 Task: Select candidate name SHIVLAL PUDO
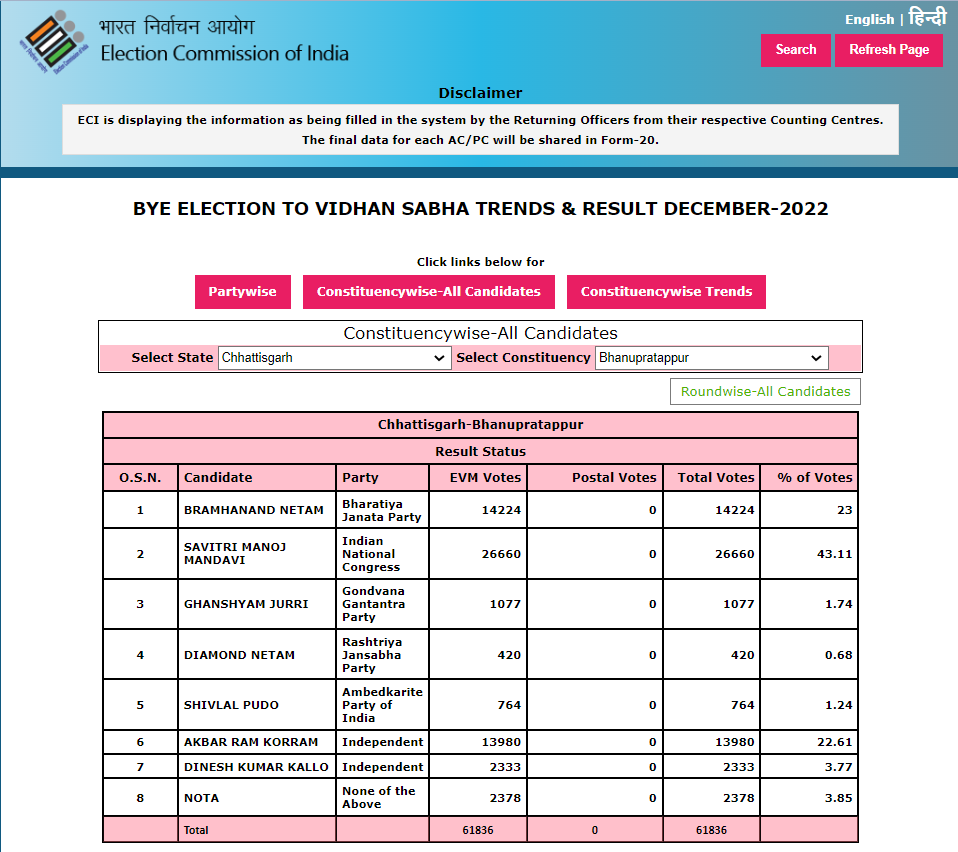pos(232,705)
